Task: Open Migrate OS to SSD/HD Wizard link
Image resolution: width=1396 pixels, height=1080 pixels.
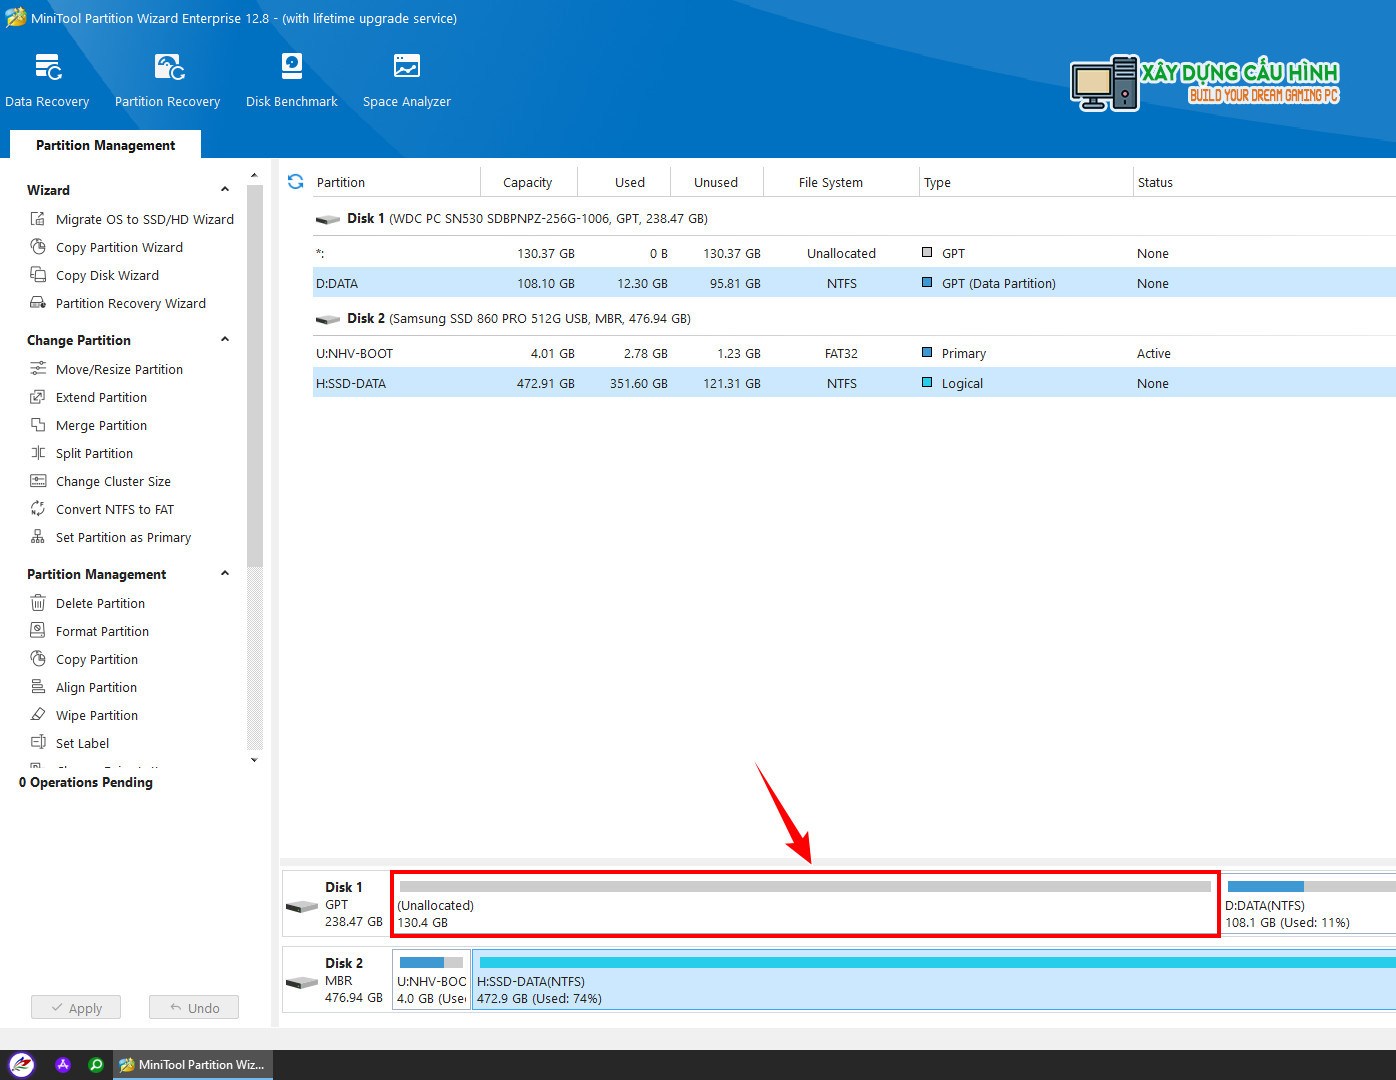Action: pyautogui.click(x=145, y=219)
